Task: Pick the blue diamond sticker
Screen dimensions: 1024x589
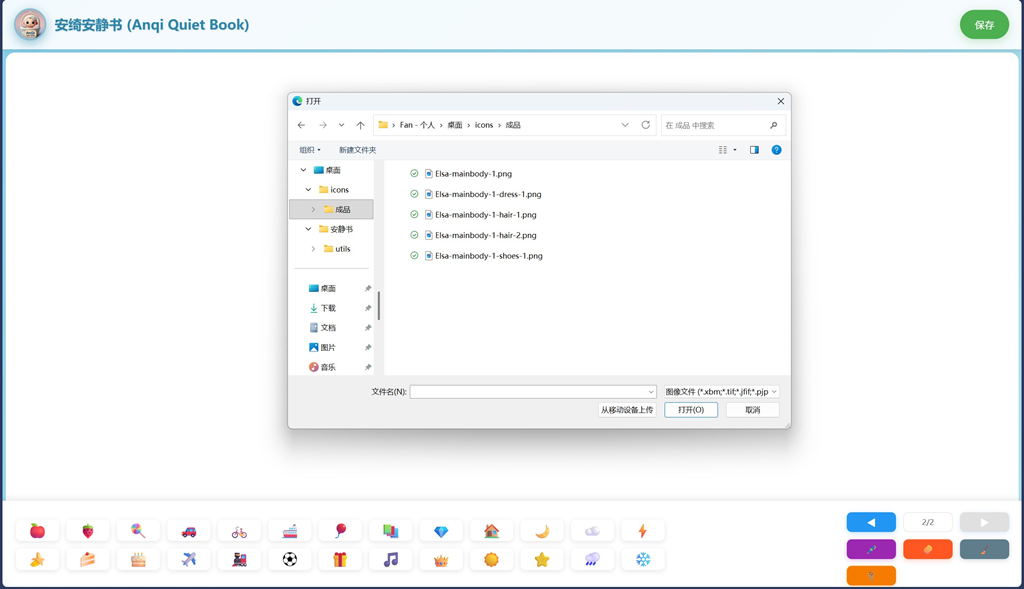Action: pos(441,531)
